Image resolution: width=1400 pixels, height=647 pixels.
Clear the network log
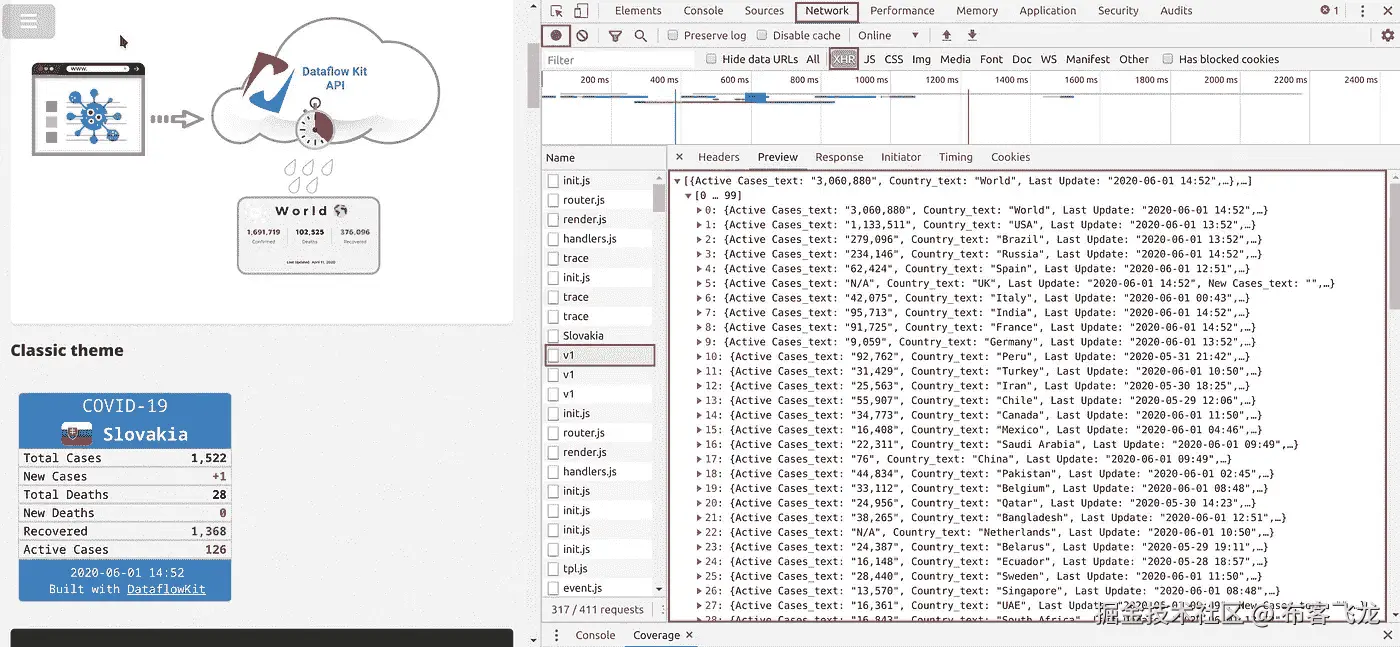tap(582, 35)
